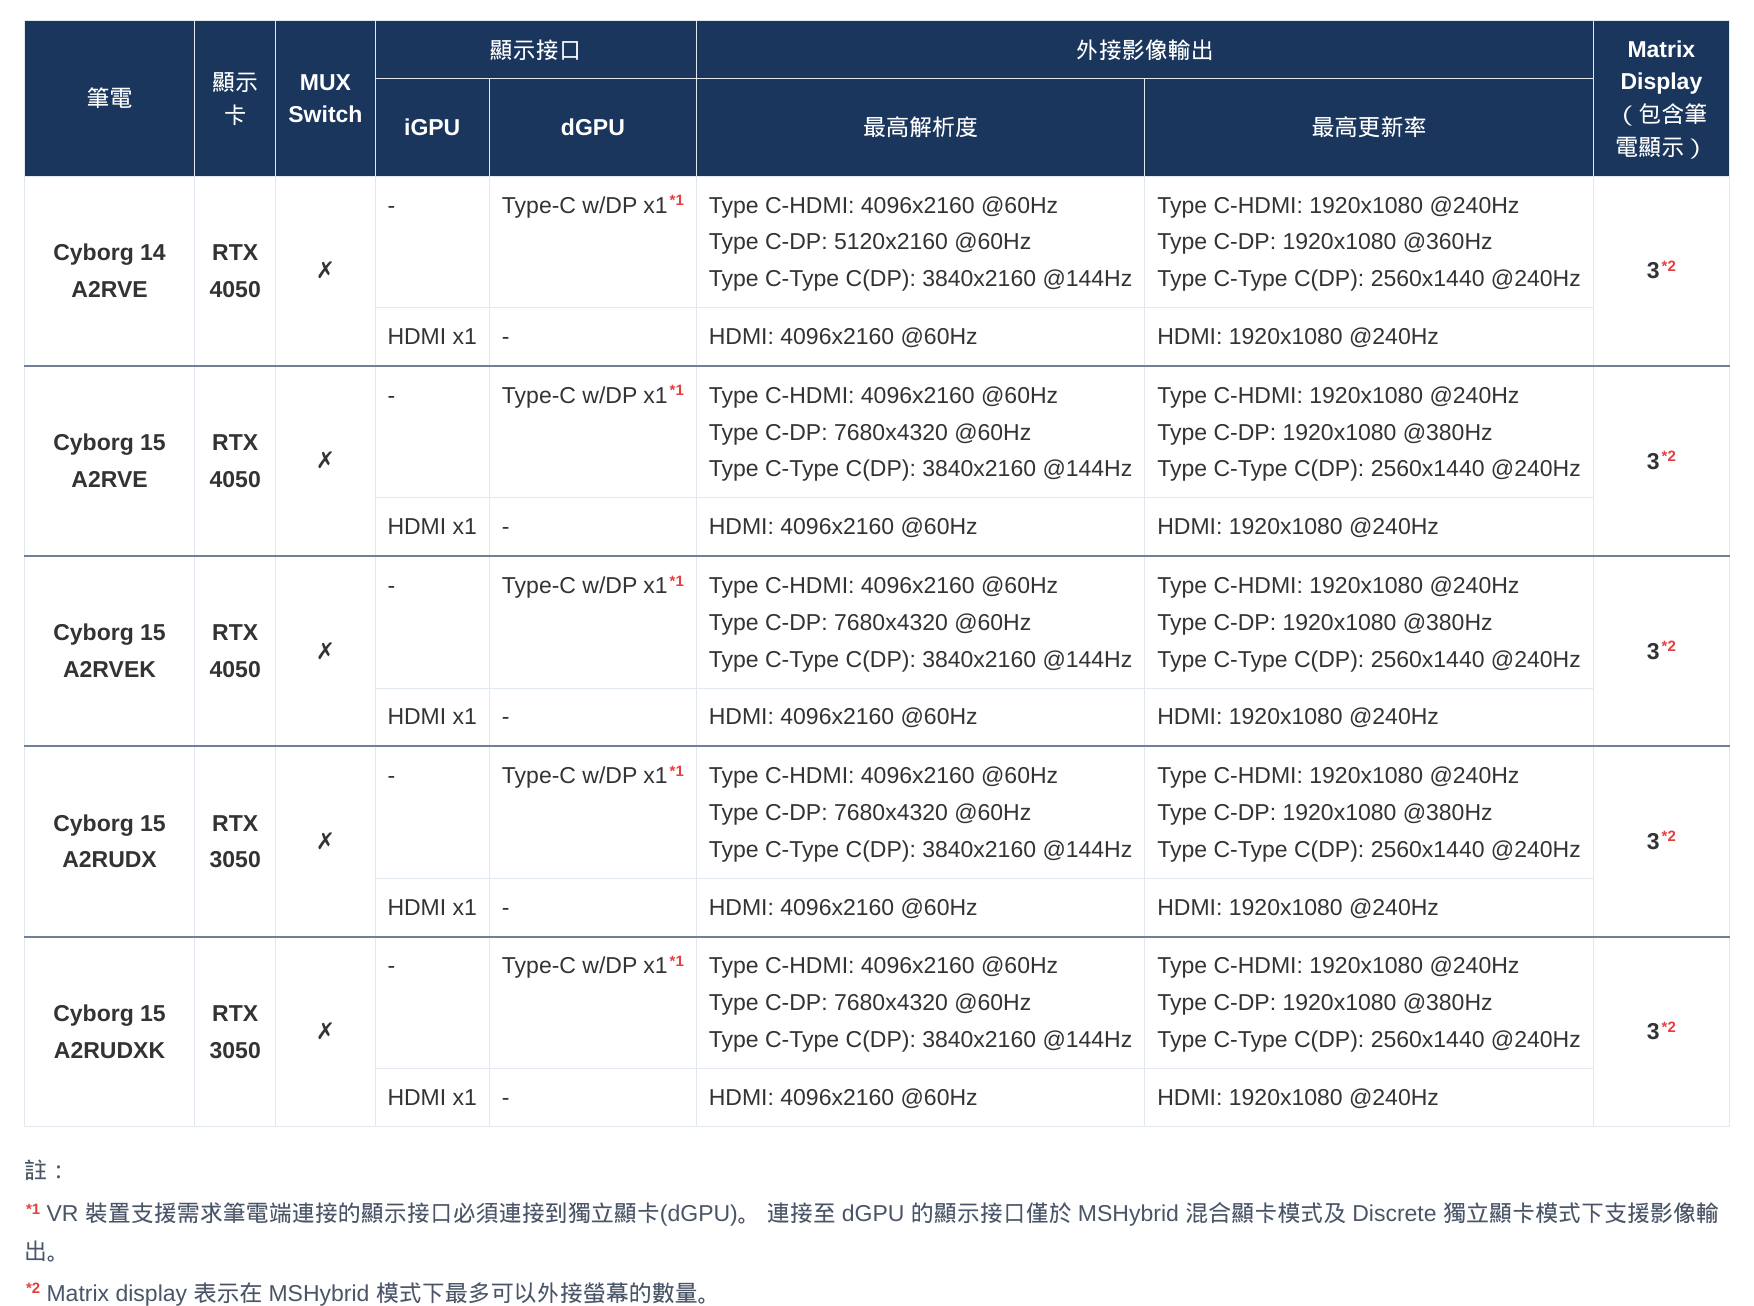Click the MUX ✗ mark for Cyborg 15 A2RVEK
Viewport: 1754px width, 1306px height.
click(325, 651)
